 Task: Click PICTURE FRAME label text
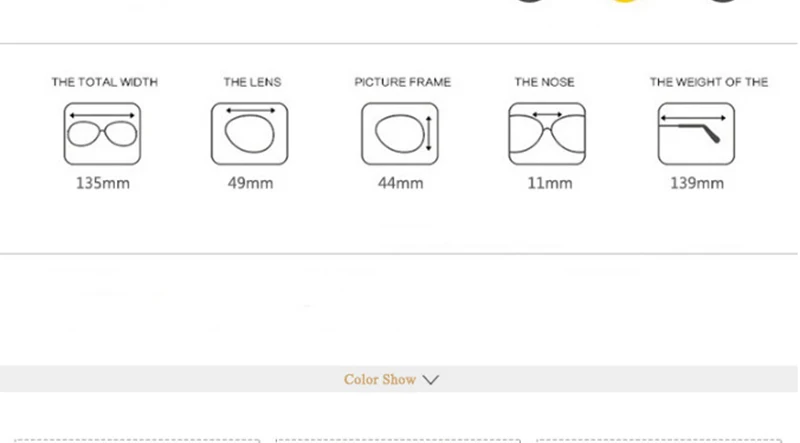403,82
